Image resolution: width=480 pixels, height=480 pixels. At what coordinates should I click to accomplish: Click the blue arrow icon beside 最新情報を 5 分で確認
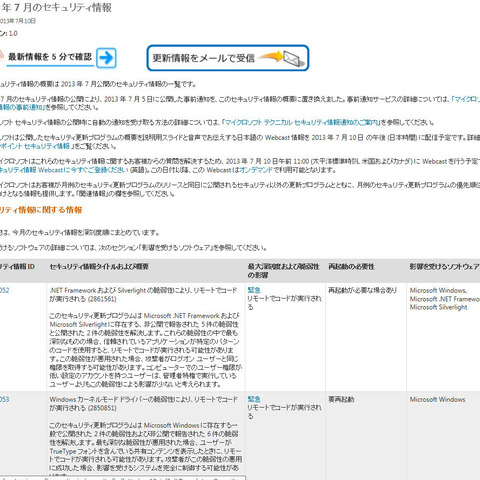(x=106, y=58)
